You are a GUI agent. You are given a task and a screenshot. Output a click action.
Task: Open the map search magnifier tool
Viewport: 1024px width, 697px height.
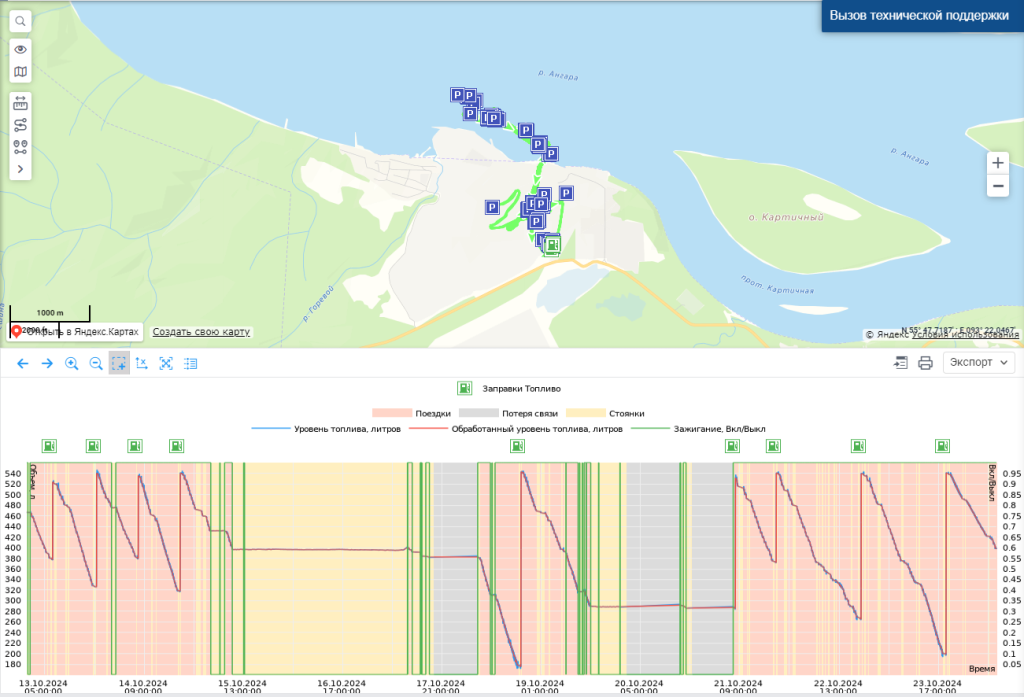coord(20,22)
